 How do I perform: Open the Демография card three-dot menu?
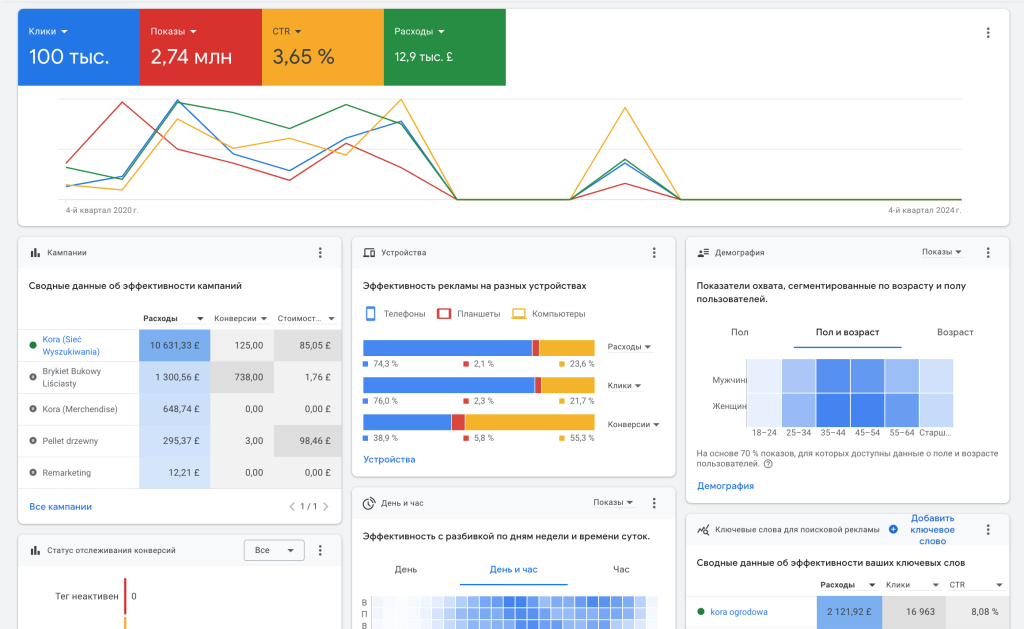(988, 253)
